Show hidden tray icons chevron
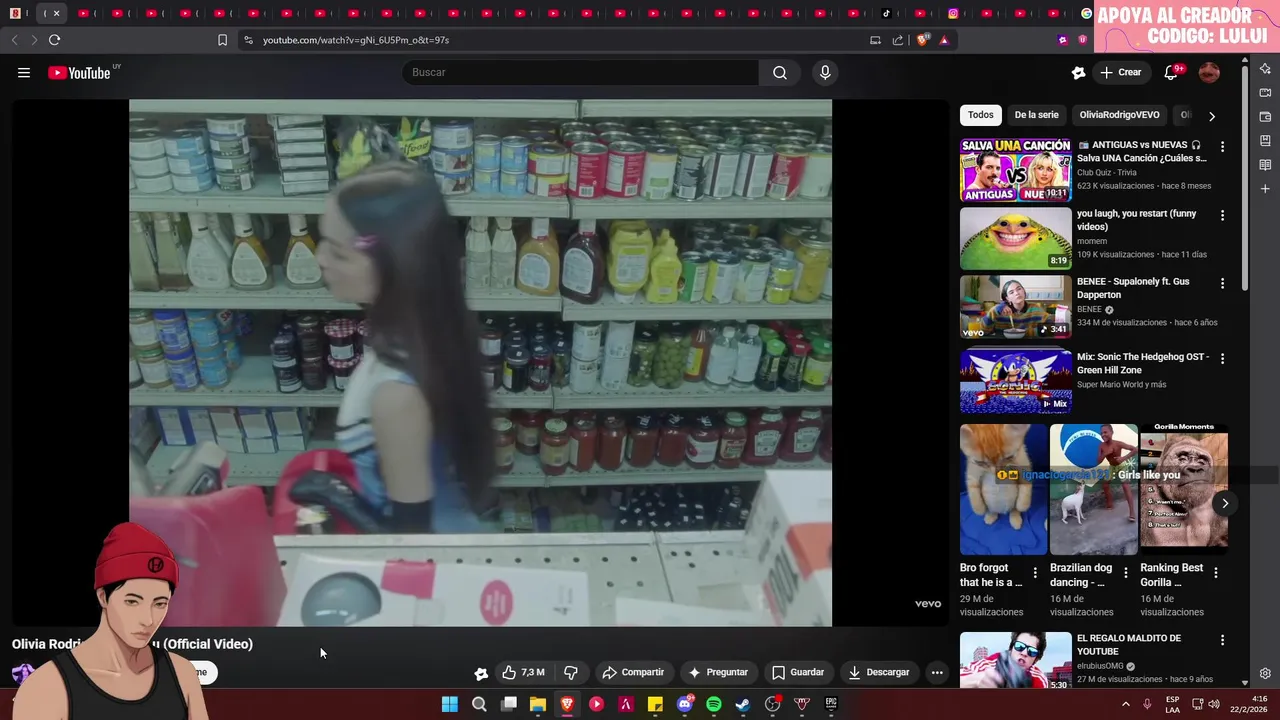 1126,704
